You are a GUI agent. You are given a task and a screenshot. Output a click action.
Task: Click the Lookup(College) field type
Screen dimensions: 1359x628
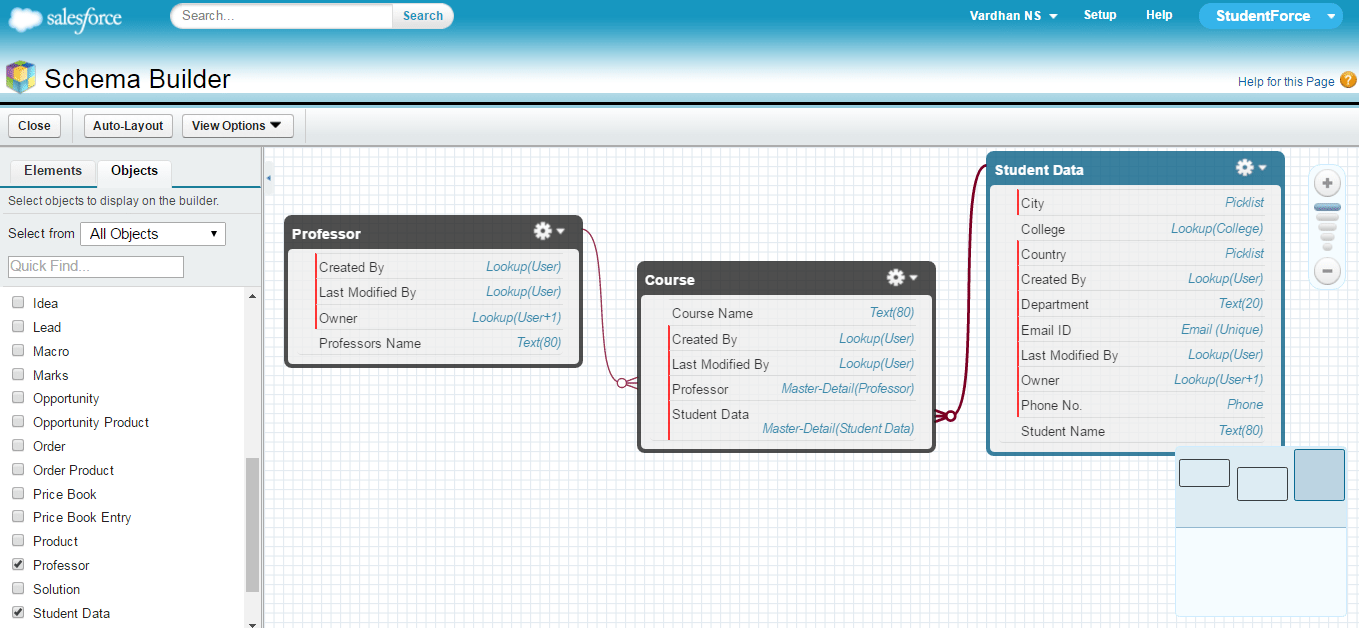[x=1217, y=229]
